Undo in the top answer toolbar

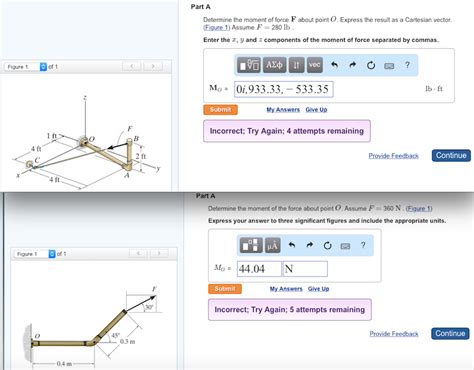click(334, 65)
